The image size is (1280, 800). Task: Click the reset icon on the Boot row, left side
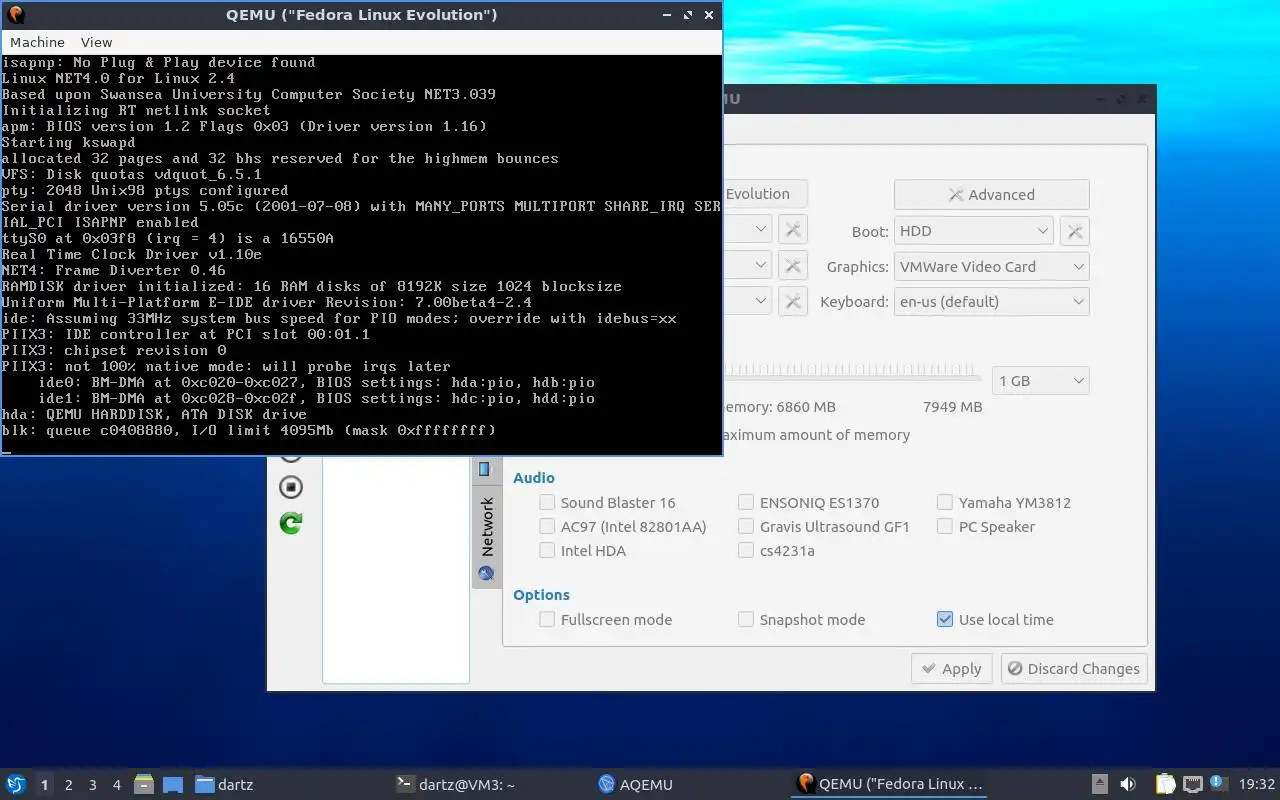pos(792,231)
